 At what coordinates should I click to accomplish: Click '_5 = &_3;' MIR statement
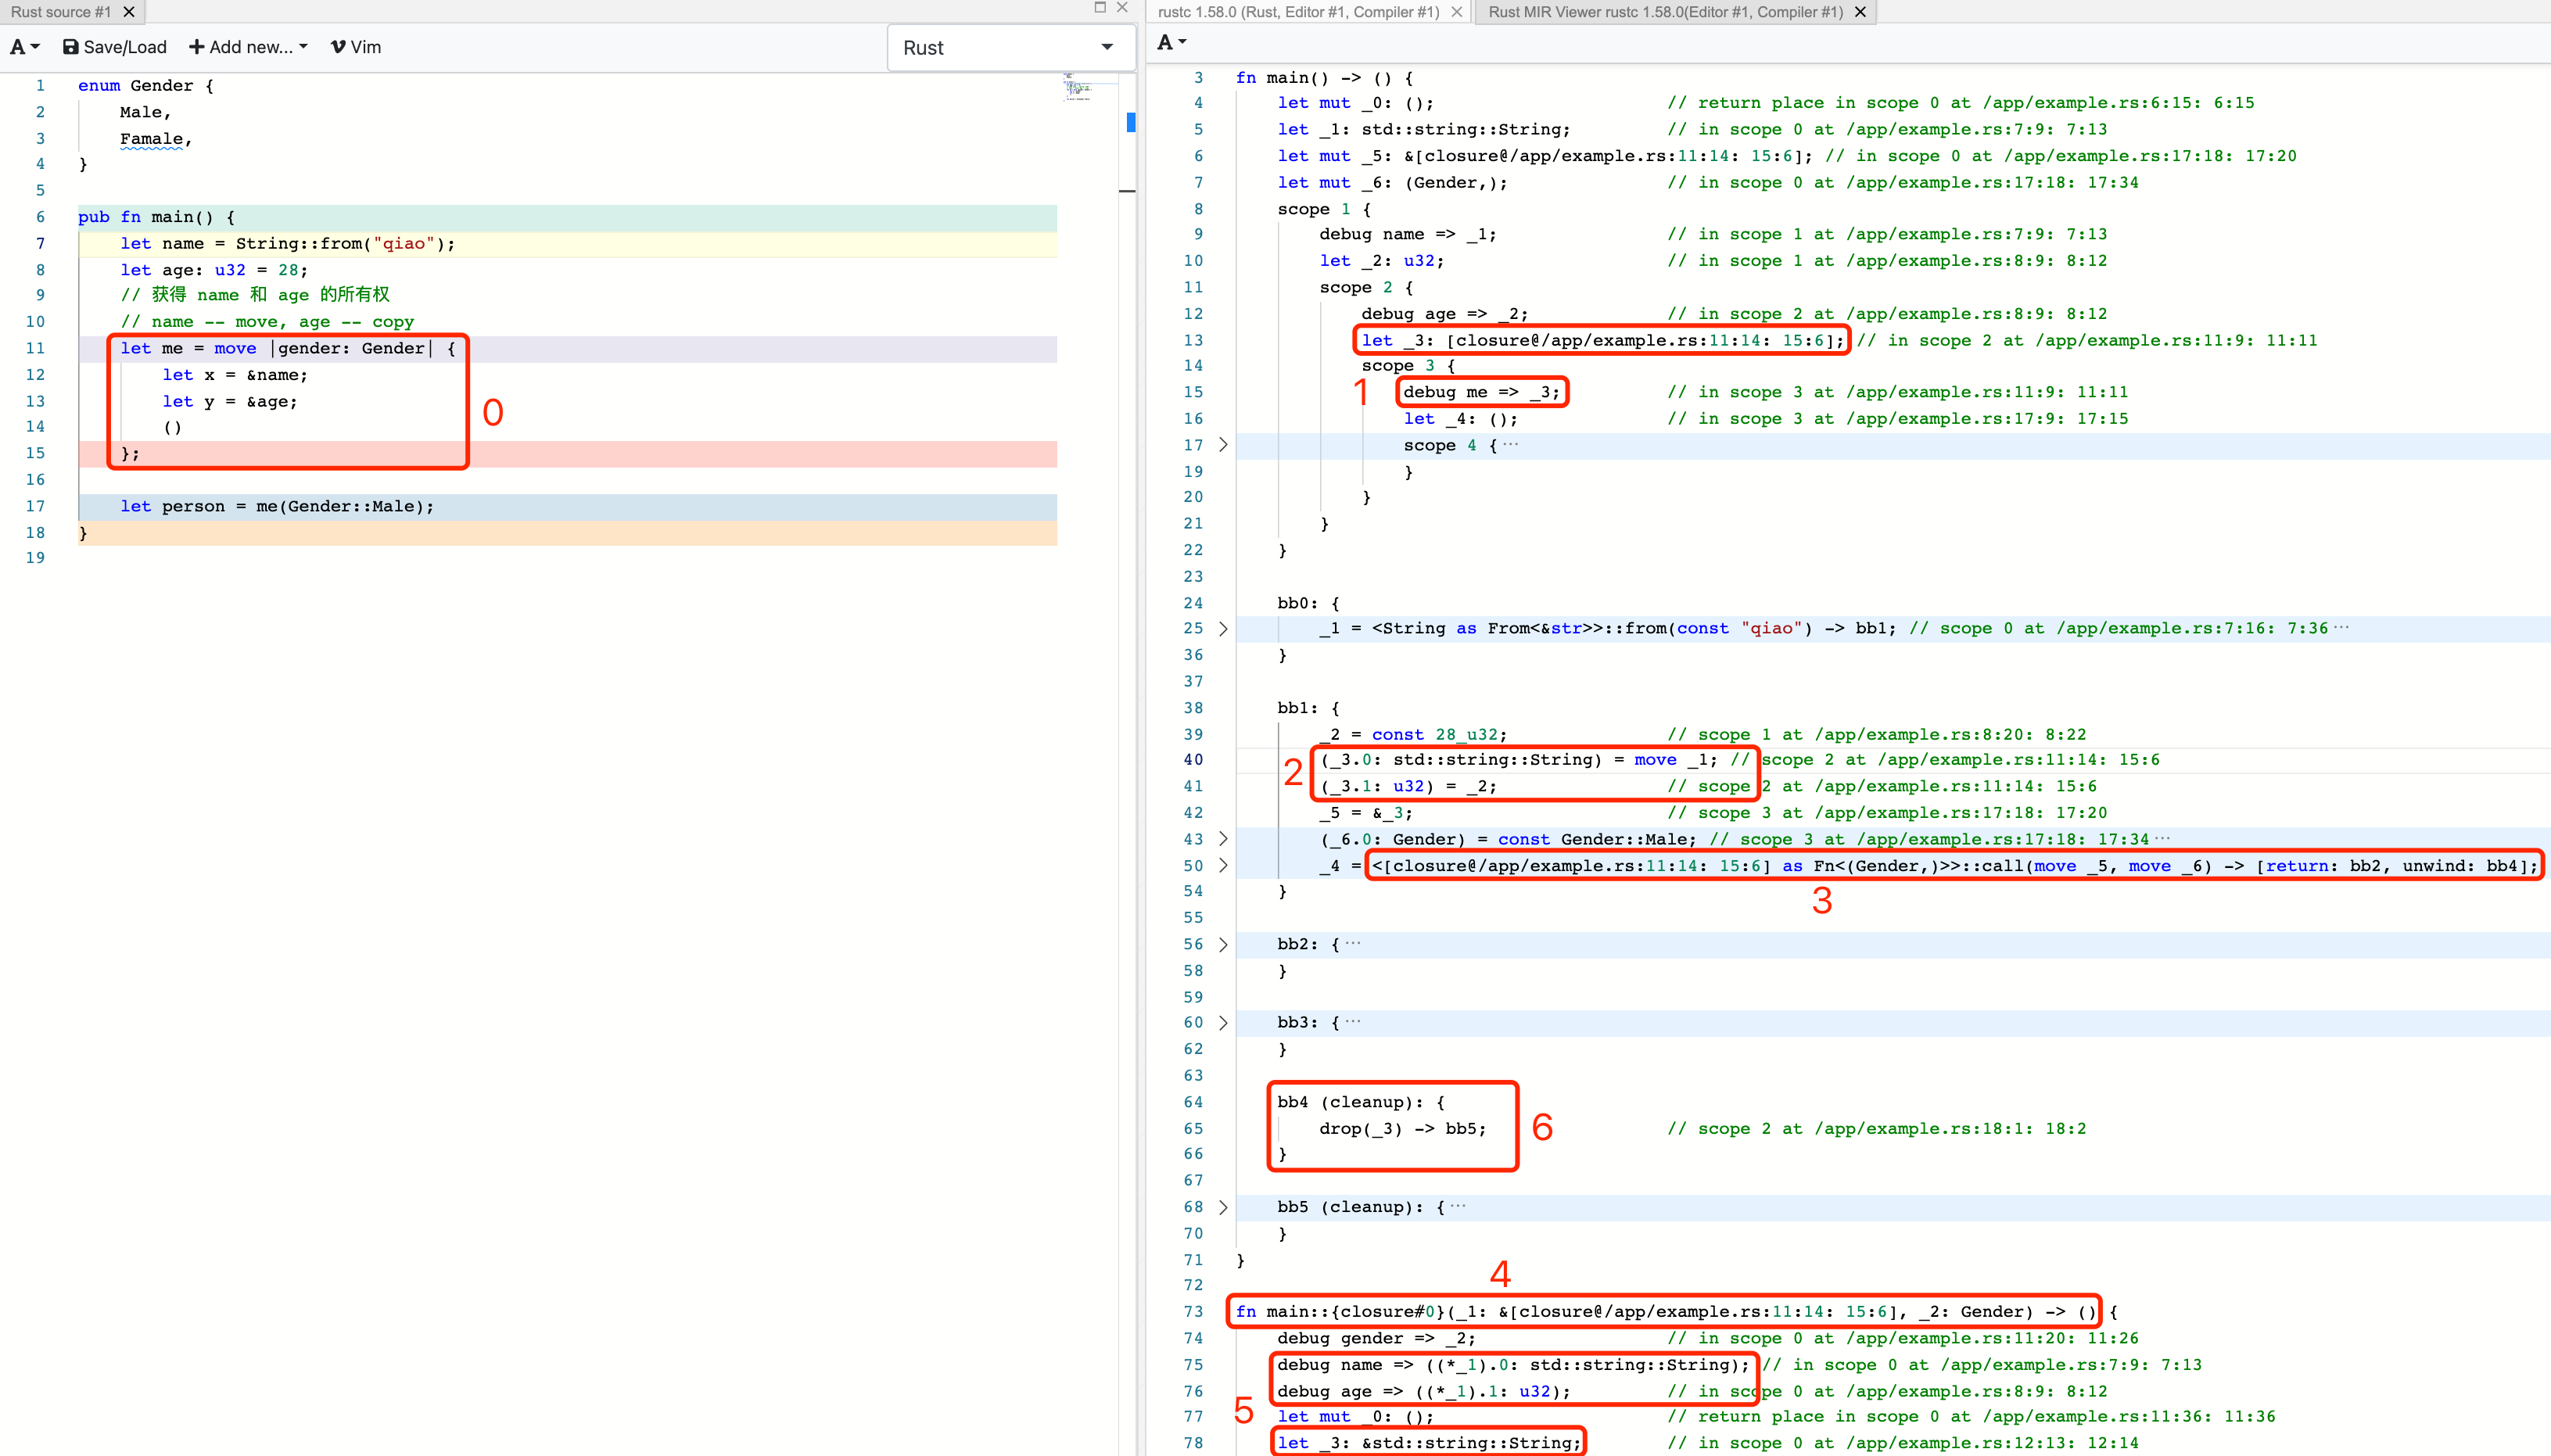click(1366, 813)
